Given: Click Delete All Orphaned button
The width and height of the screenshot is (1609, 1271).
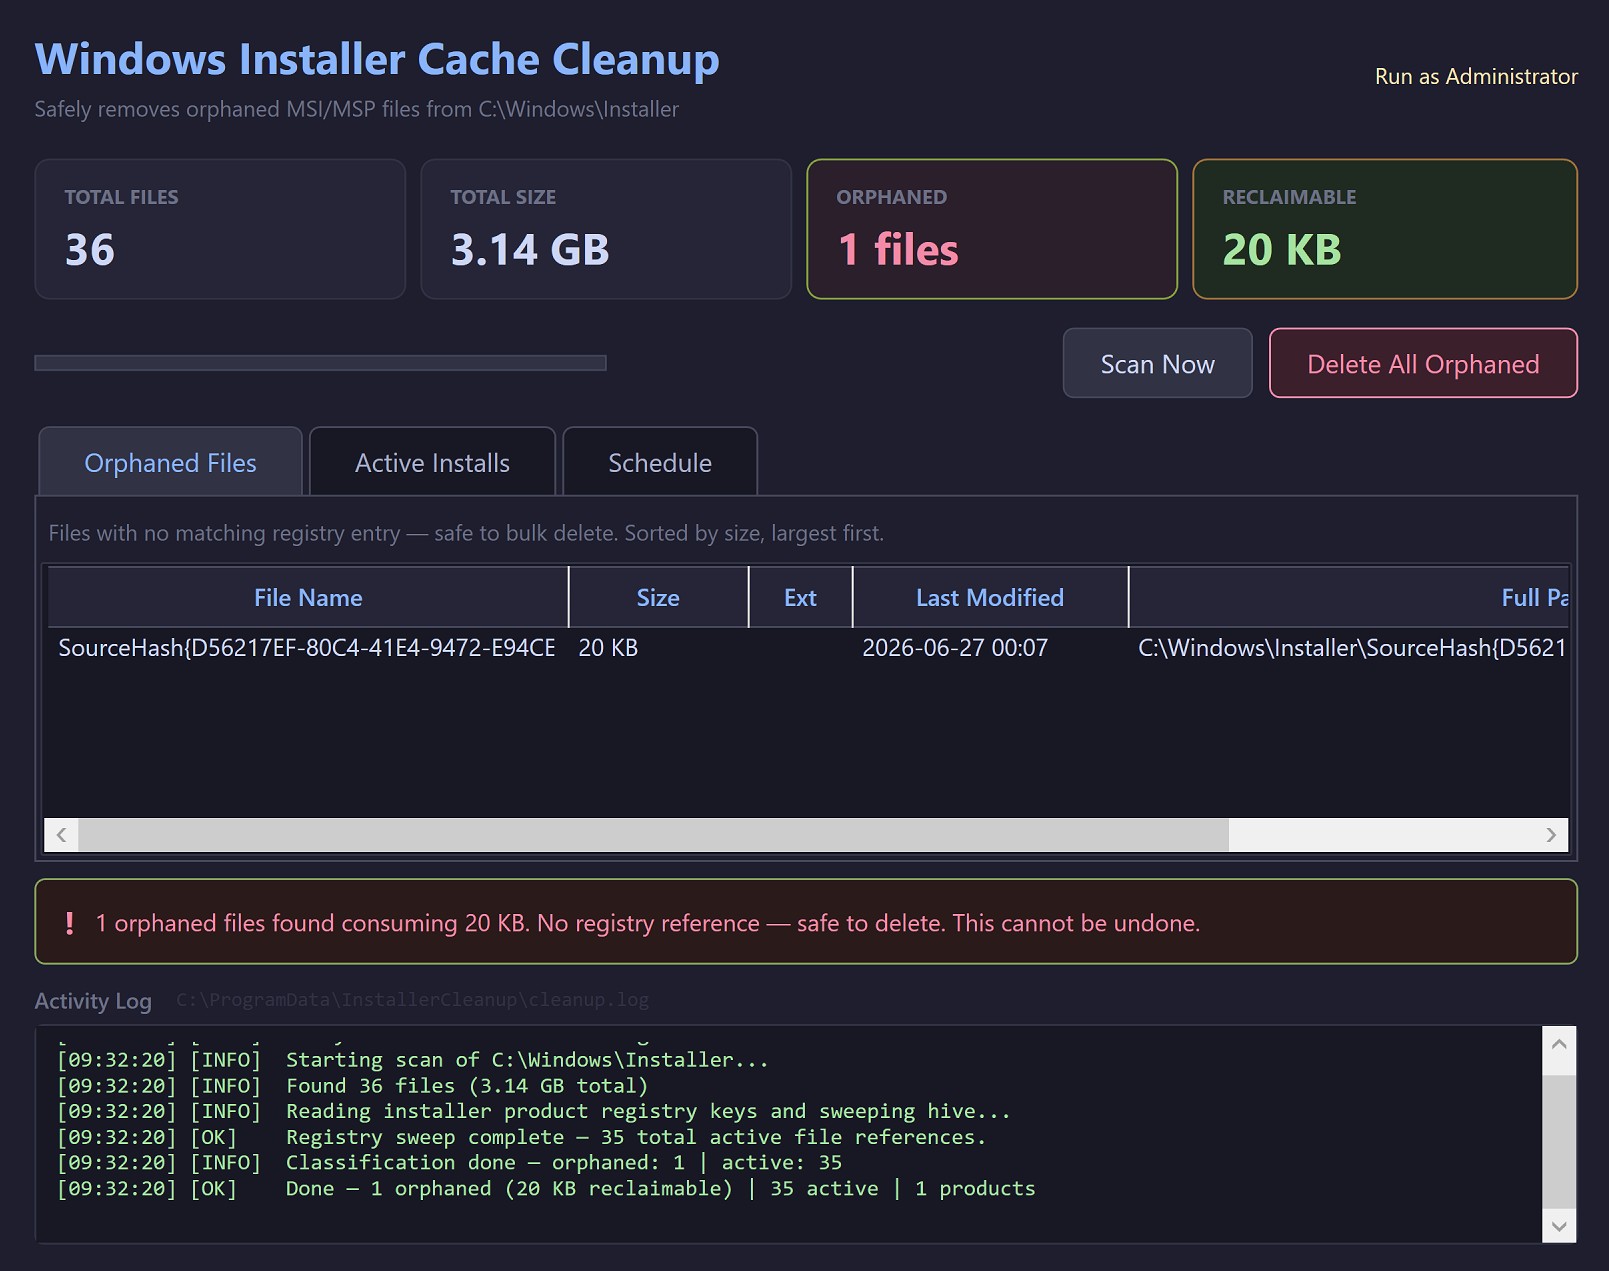Looking at the screenshot, I should click(1423, 363).
